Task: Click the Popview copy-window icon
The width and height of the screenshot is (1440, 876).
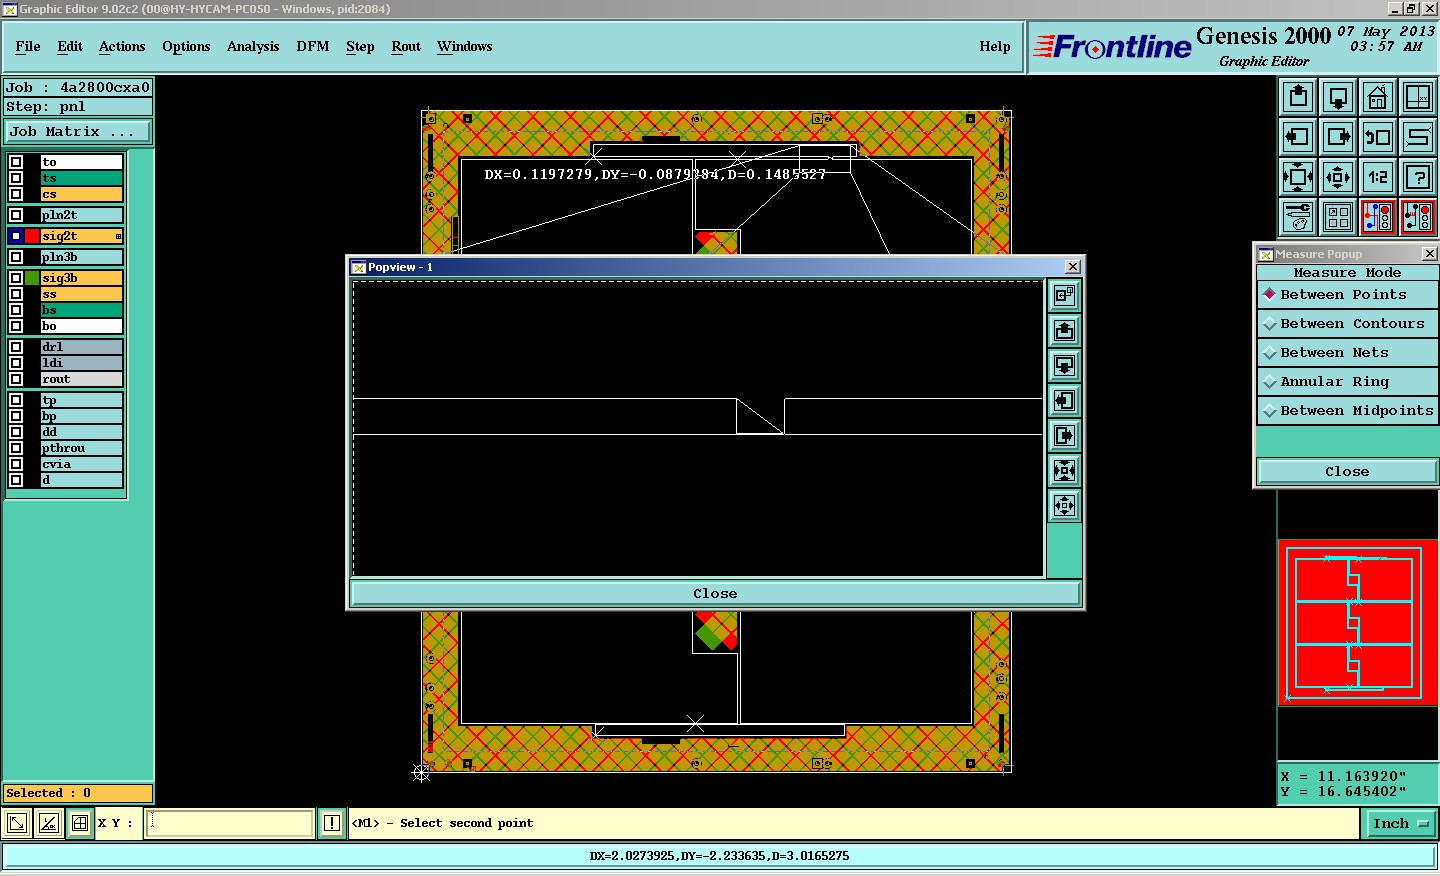Action: click(x=1064, y=295)
